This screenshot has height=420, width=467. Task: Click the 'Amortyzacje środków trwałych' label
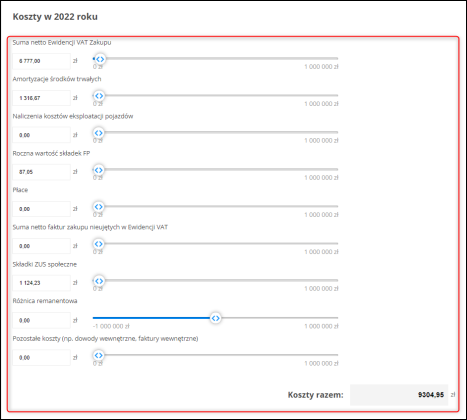[57, 79]
